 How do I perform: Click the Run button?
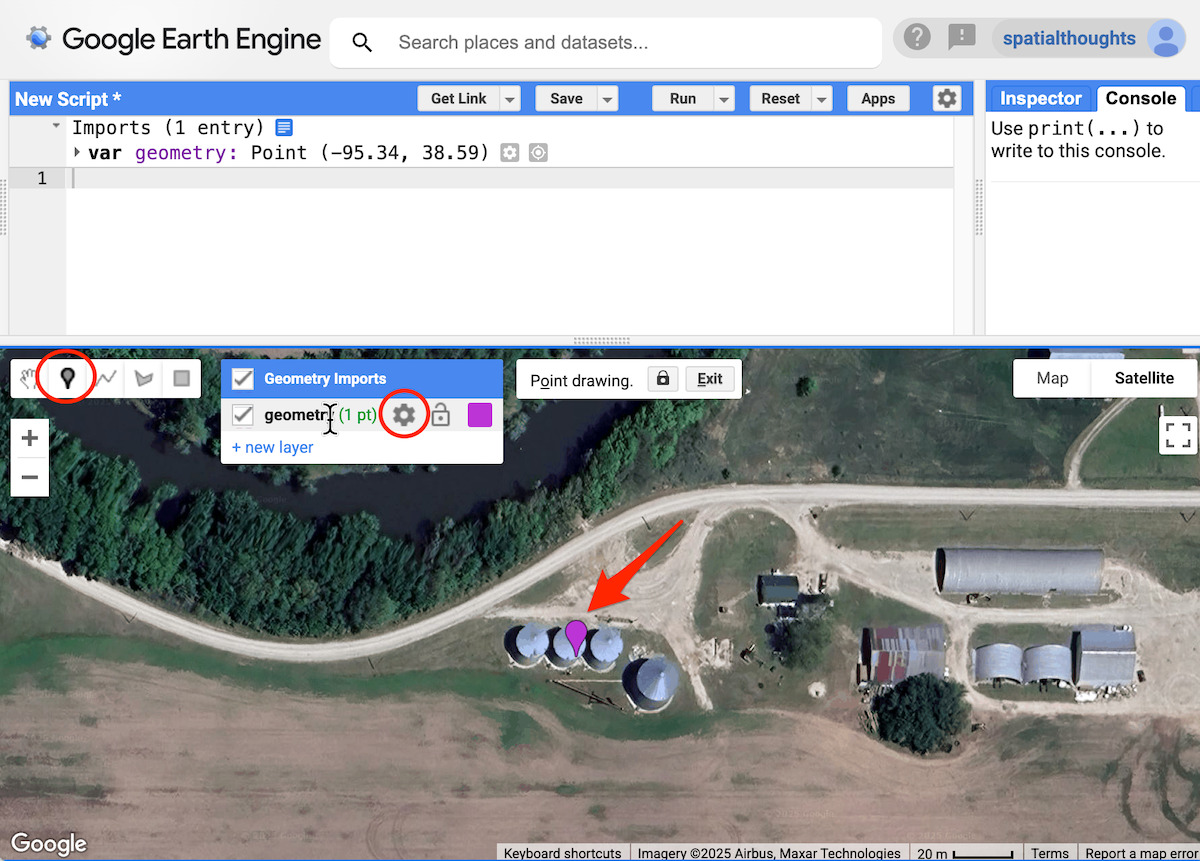click(x=682, y=99)
